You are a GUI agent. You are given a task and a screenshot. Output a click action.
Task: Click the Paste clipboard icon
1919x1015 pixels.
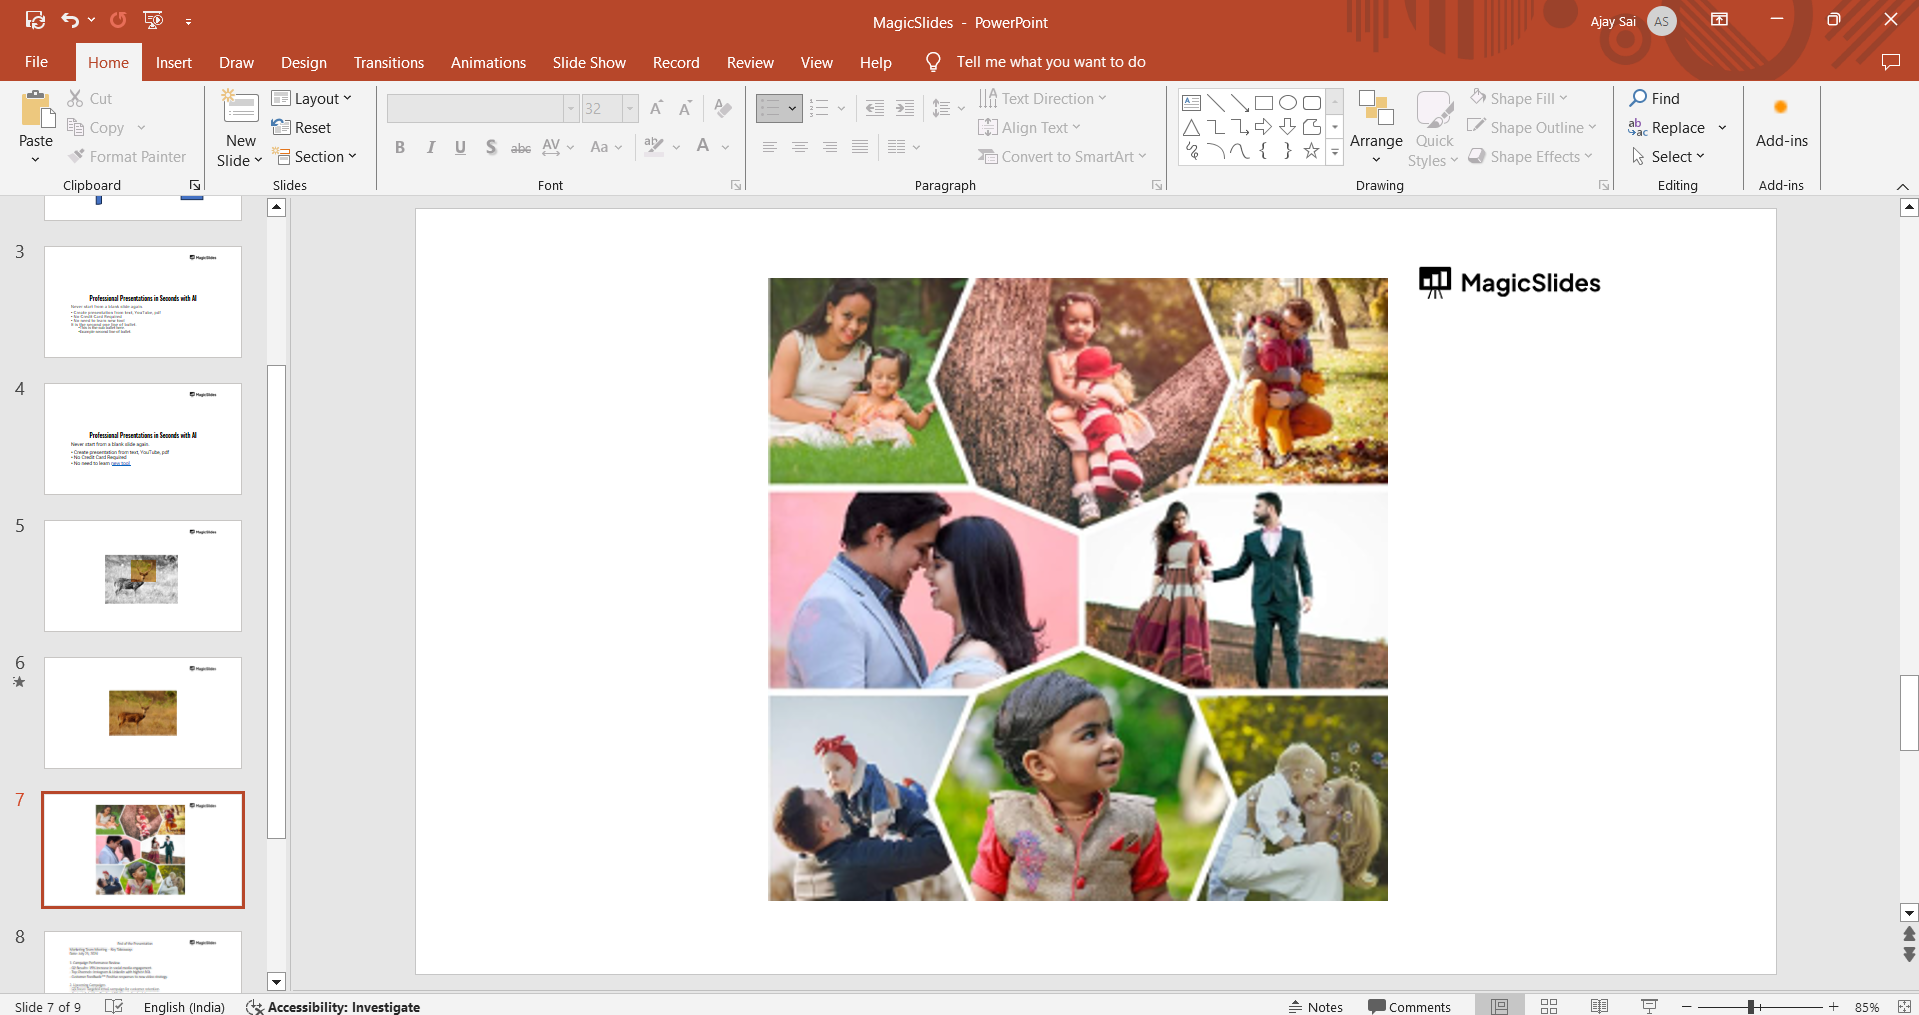[36, 110]
